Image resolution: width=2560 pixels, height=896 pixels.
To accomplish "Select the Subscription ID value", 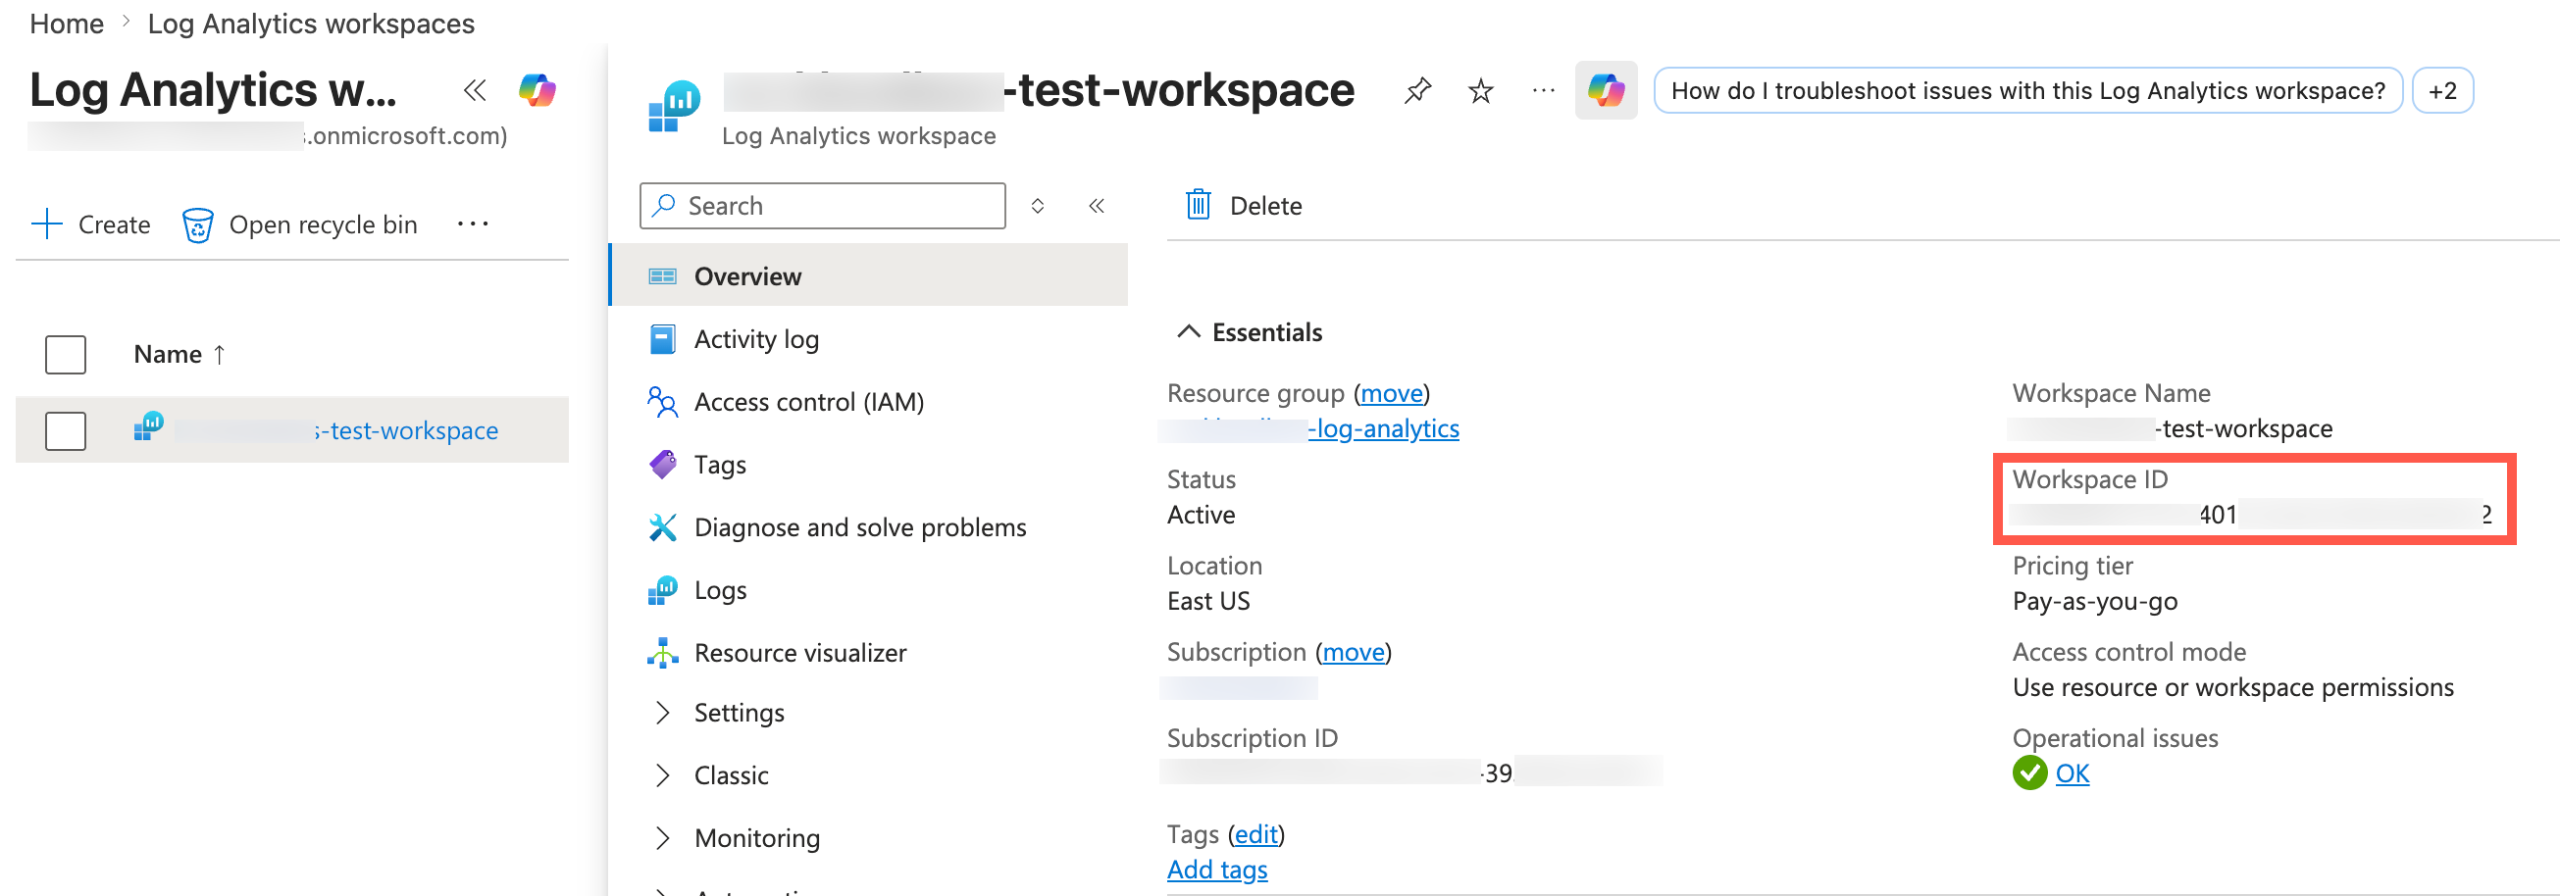I will point(1412,773).
